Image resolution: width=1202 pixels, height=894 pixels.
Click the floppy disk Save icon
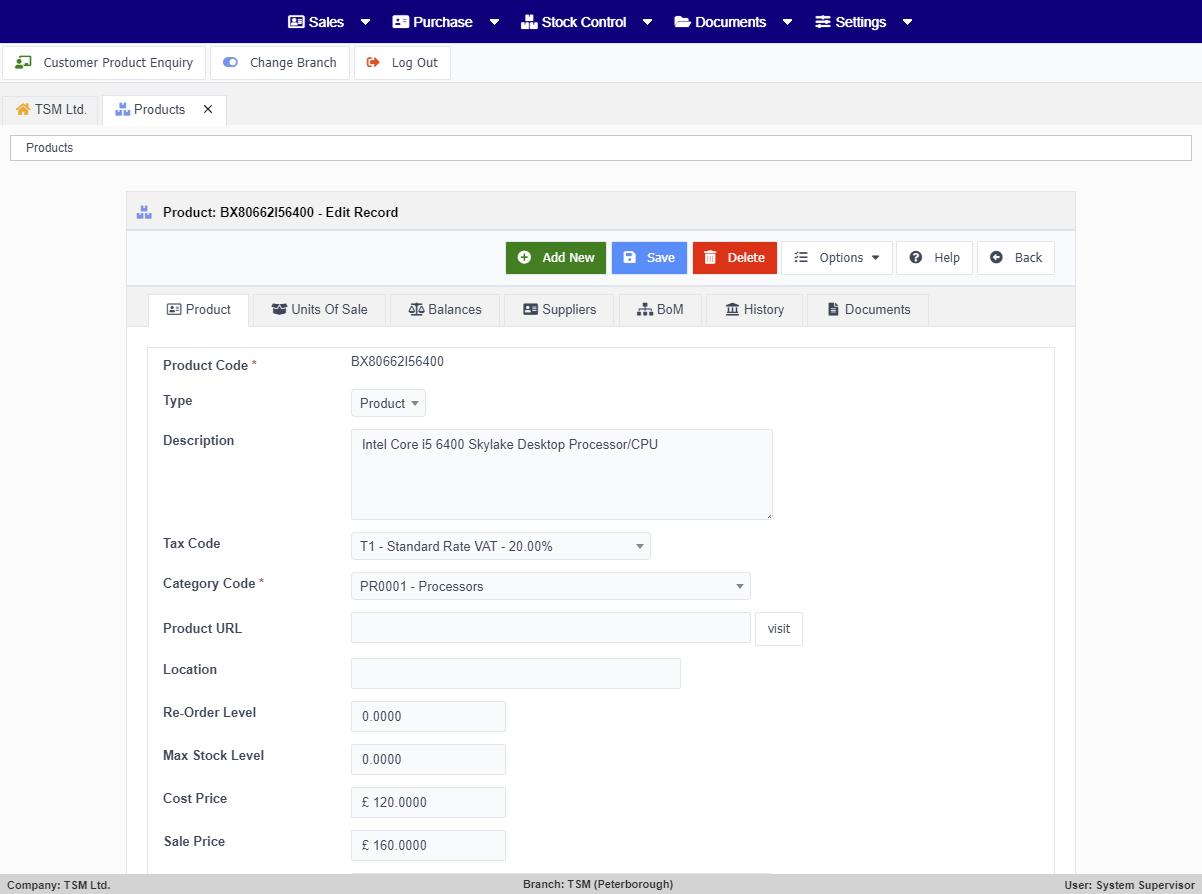629,257
